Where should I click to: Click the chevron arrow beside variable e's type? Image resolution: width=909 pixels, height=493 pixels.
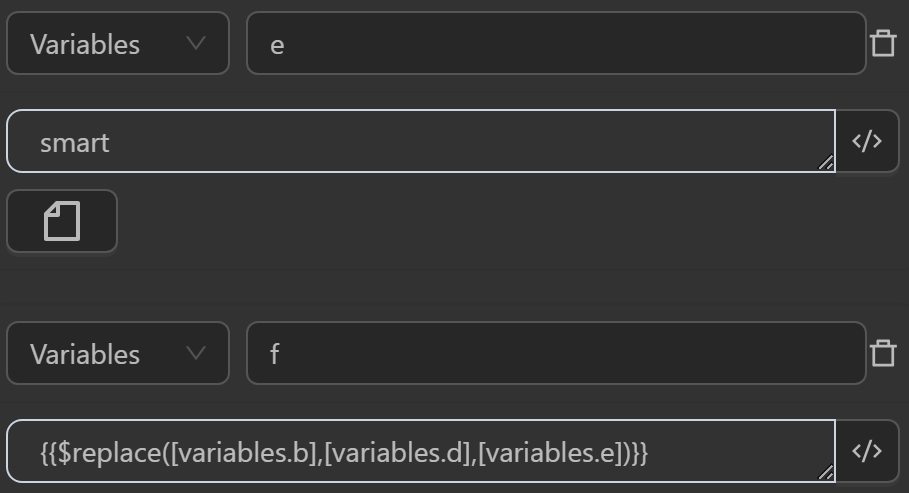click(x=196, y=44)
